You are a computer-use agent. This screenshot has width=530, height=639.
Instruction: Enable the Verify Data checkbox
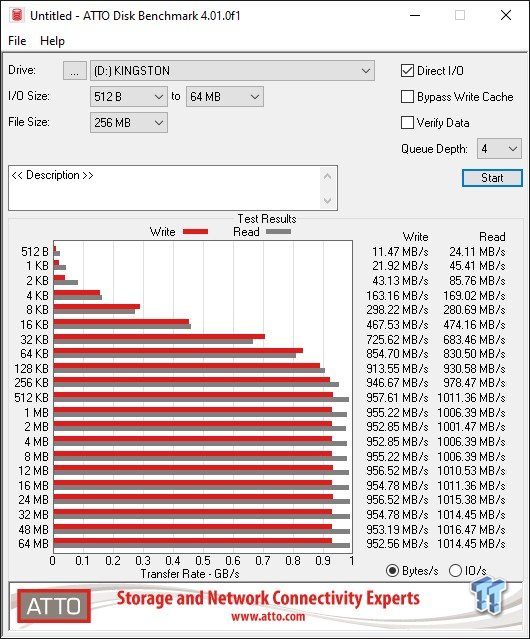[407, 123]
